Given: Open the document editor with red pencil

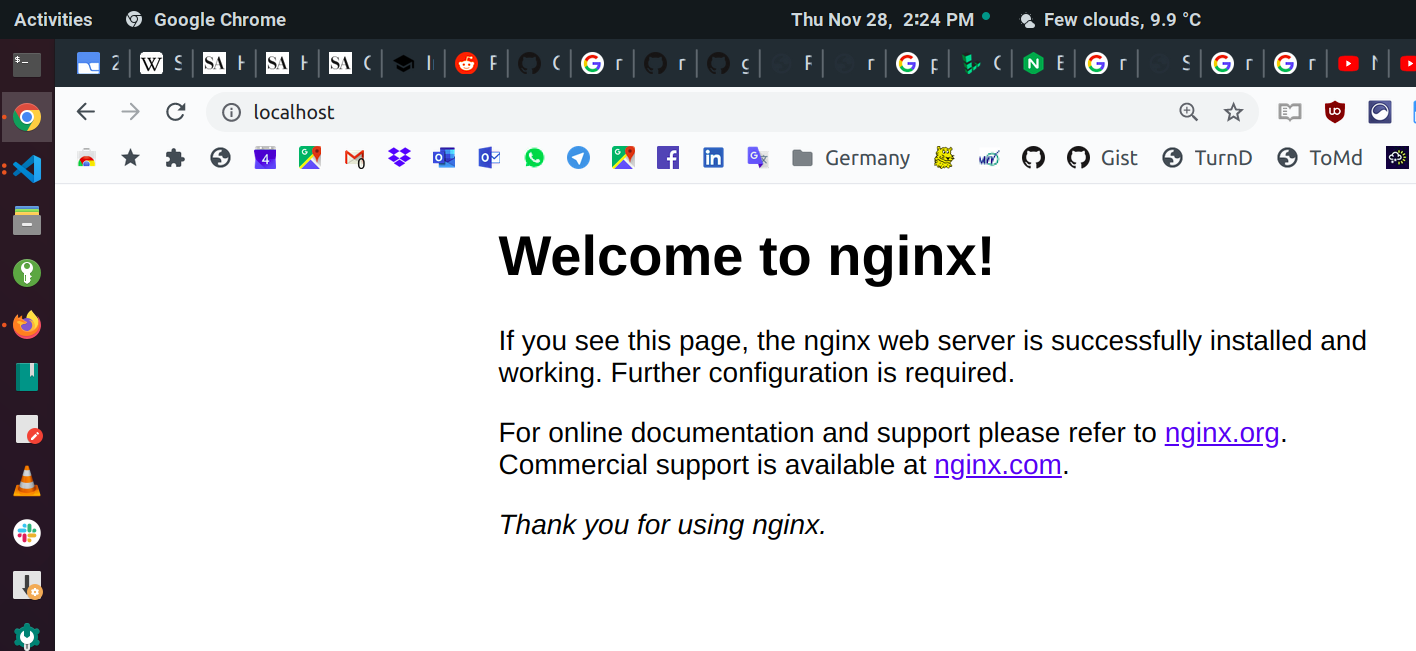Looking at the screenshot, I should (27, 429).
